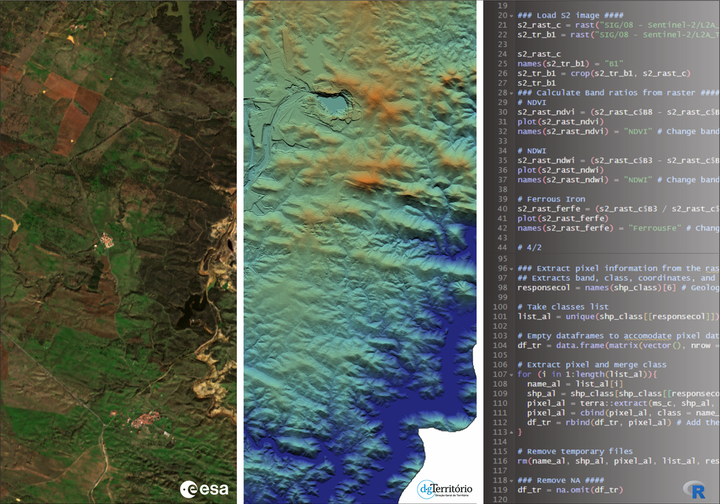720x504 pixels.
Task: Collapse 'Calculate Band ratios' section fold arrow
Action: click(x=512, y=92)
